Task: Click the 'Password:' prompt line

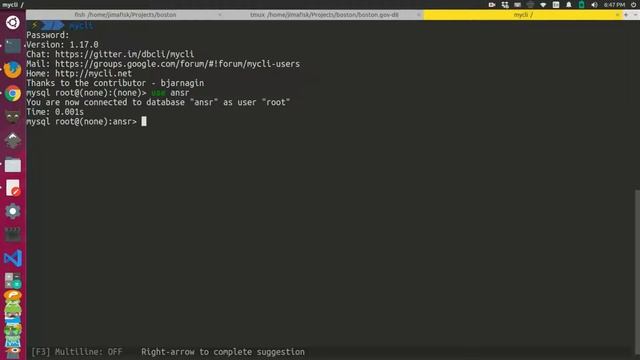Action: point(48,35)
